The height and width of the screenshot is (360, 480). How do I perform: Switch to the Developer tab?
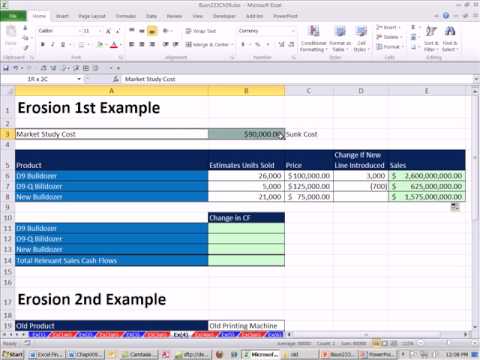click(x=224, y=16)
